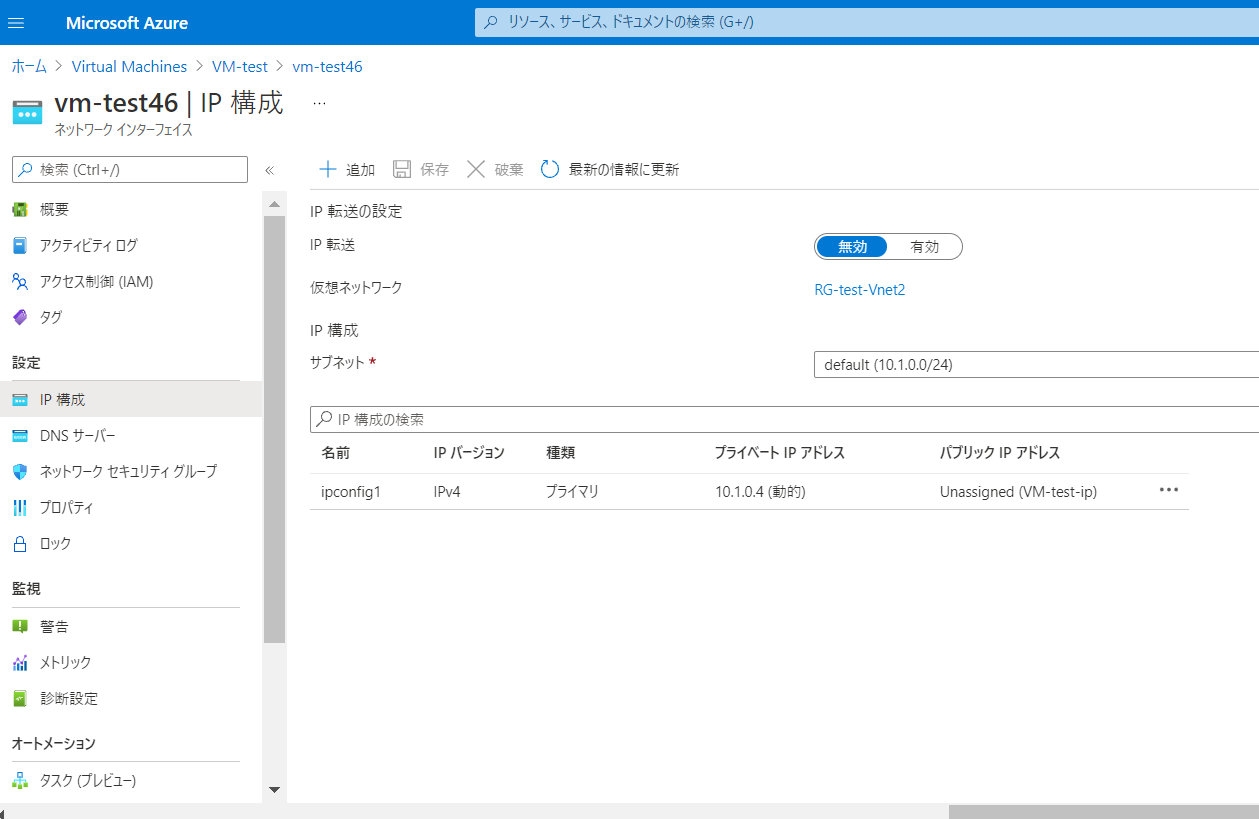The image size is (1259, 819).
Task: Click the 最新の情報に更新 button label
Action: 624,170
